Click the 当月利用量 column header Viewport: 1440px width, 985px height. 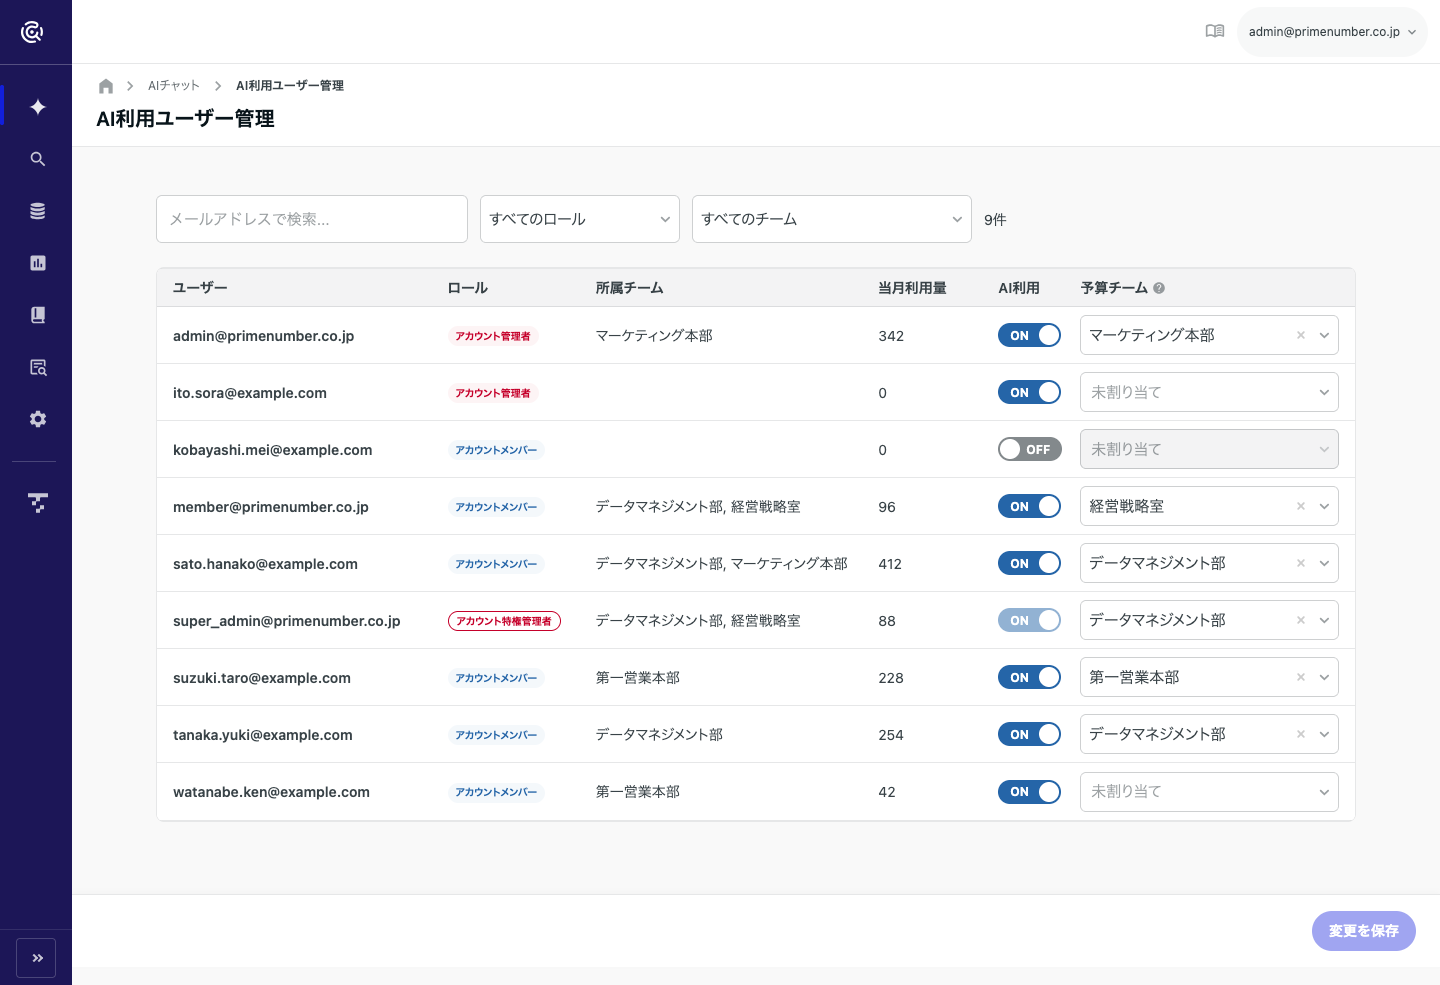click(x=912, y=288)
